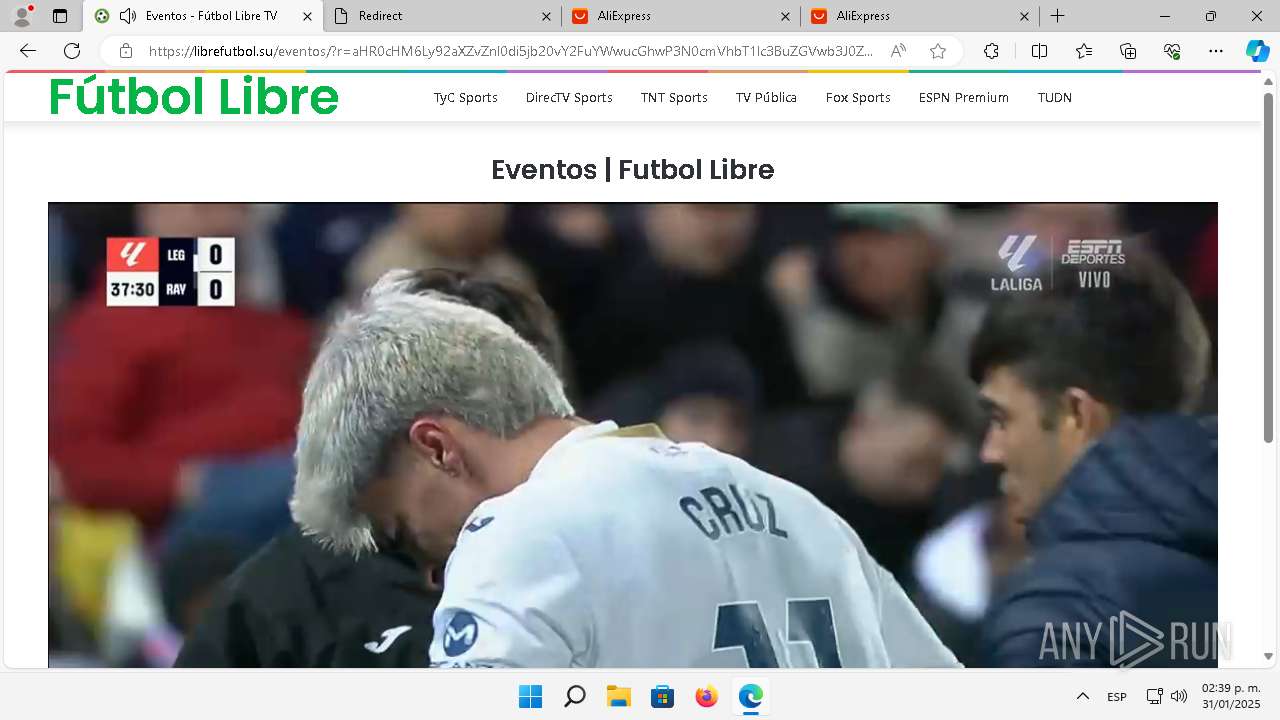The height and width of the screenshot is (720, 1280).
Task: Close the second AliExpress tab
Action: point(1024,16)
